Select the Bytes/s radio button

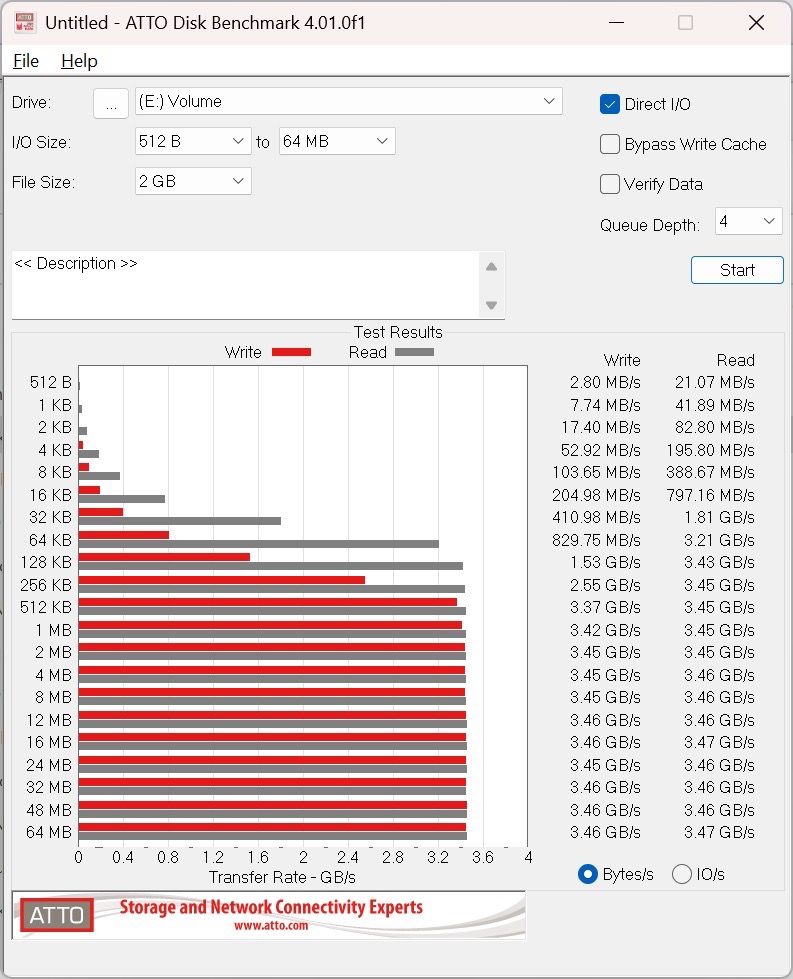click(x=588, y=874)
